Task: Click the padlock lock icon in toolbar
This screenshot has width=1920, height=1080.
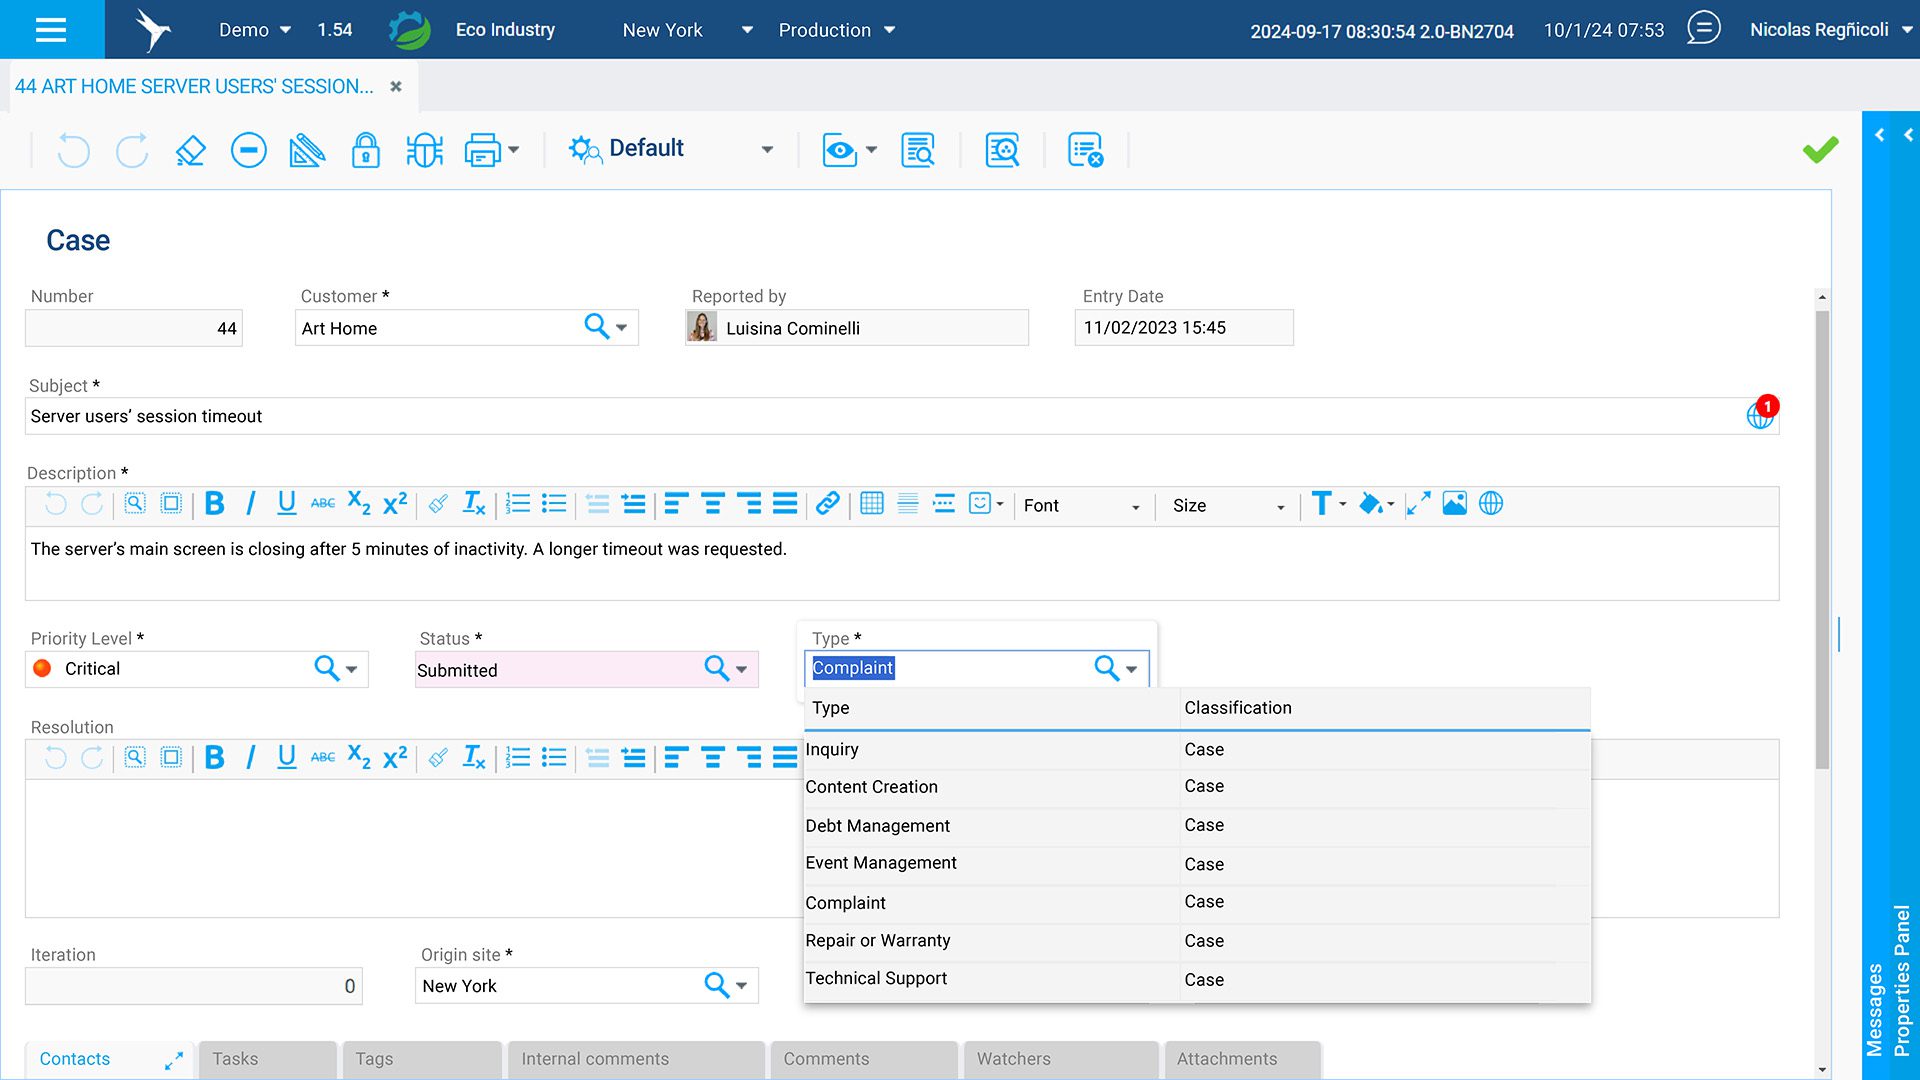Action: pyautogui.click(x=365, y=150)
